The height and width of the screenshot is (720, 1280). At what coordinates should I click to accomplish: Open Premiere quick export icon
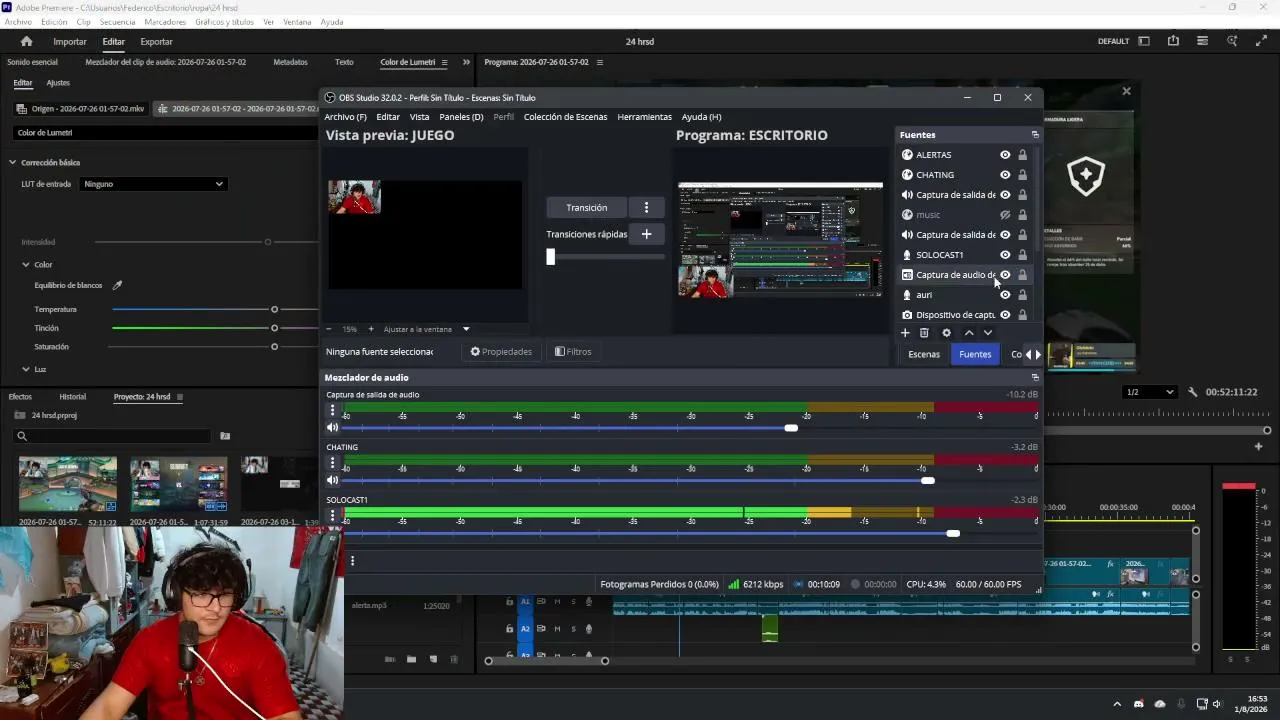[1173, 41]
